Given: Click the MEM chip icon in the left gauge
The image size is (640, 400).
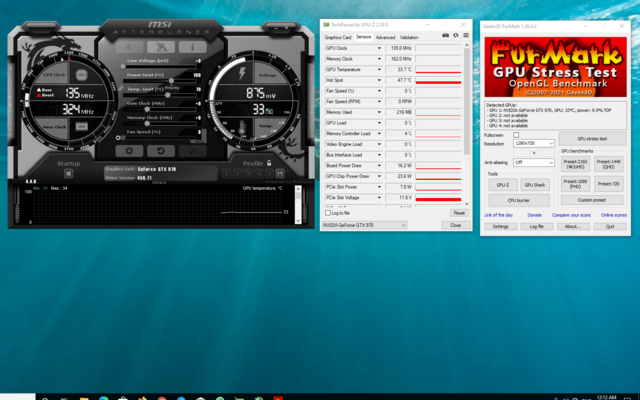Looking at the screenshot, I should (81, 127).
